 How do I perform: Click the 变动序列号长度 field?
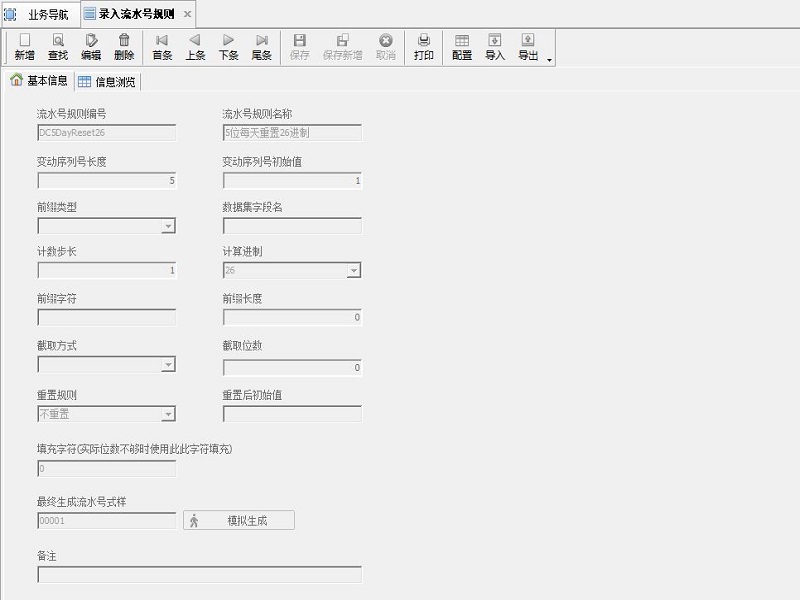107,181
